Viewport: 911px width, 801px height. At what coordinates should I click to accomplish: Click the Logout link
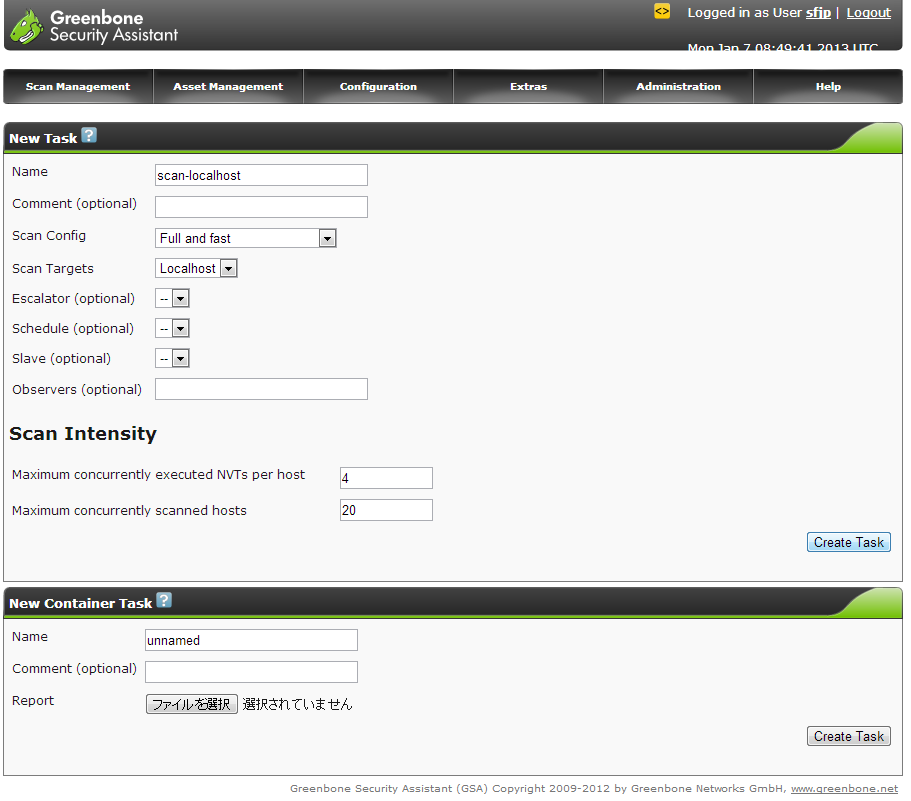pyautogui.click(x=868, y=13)
